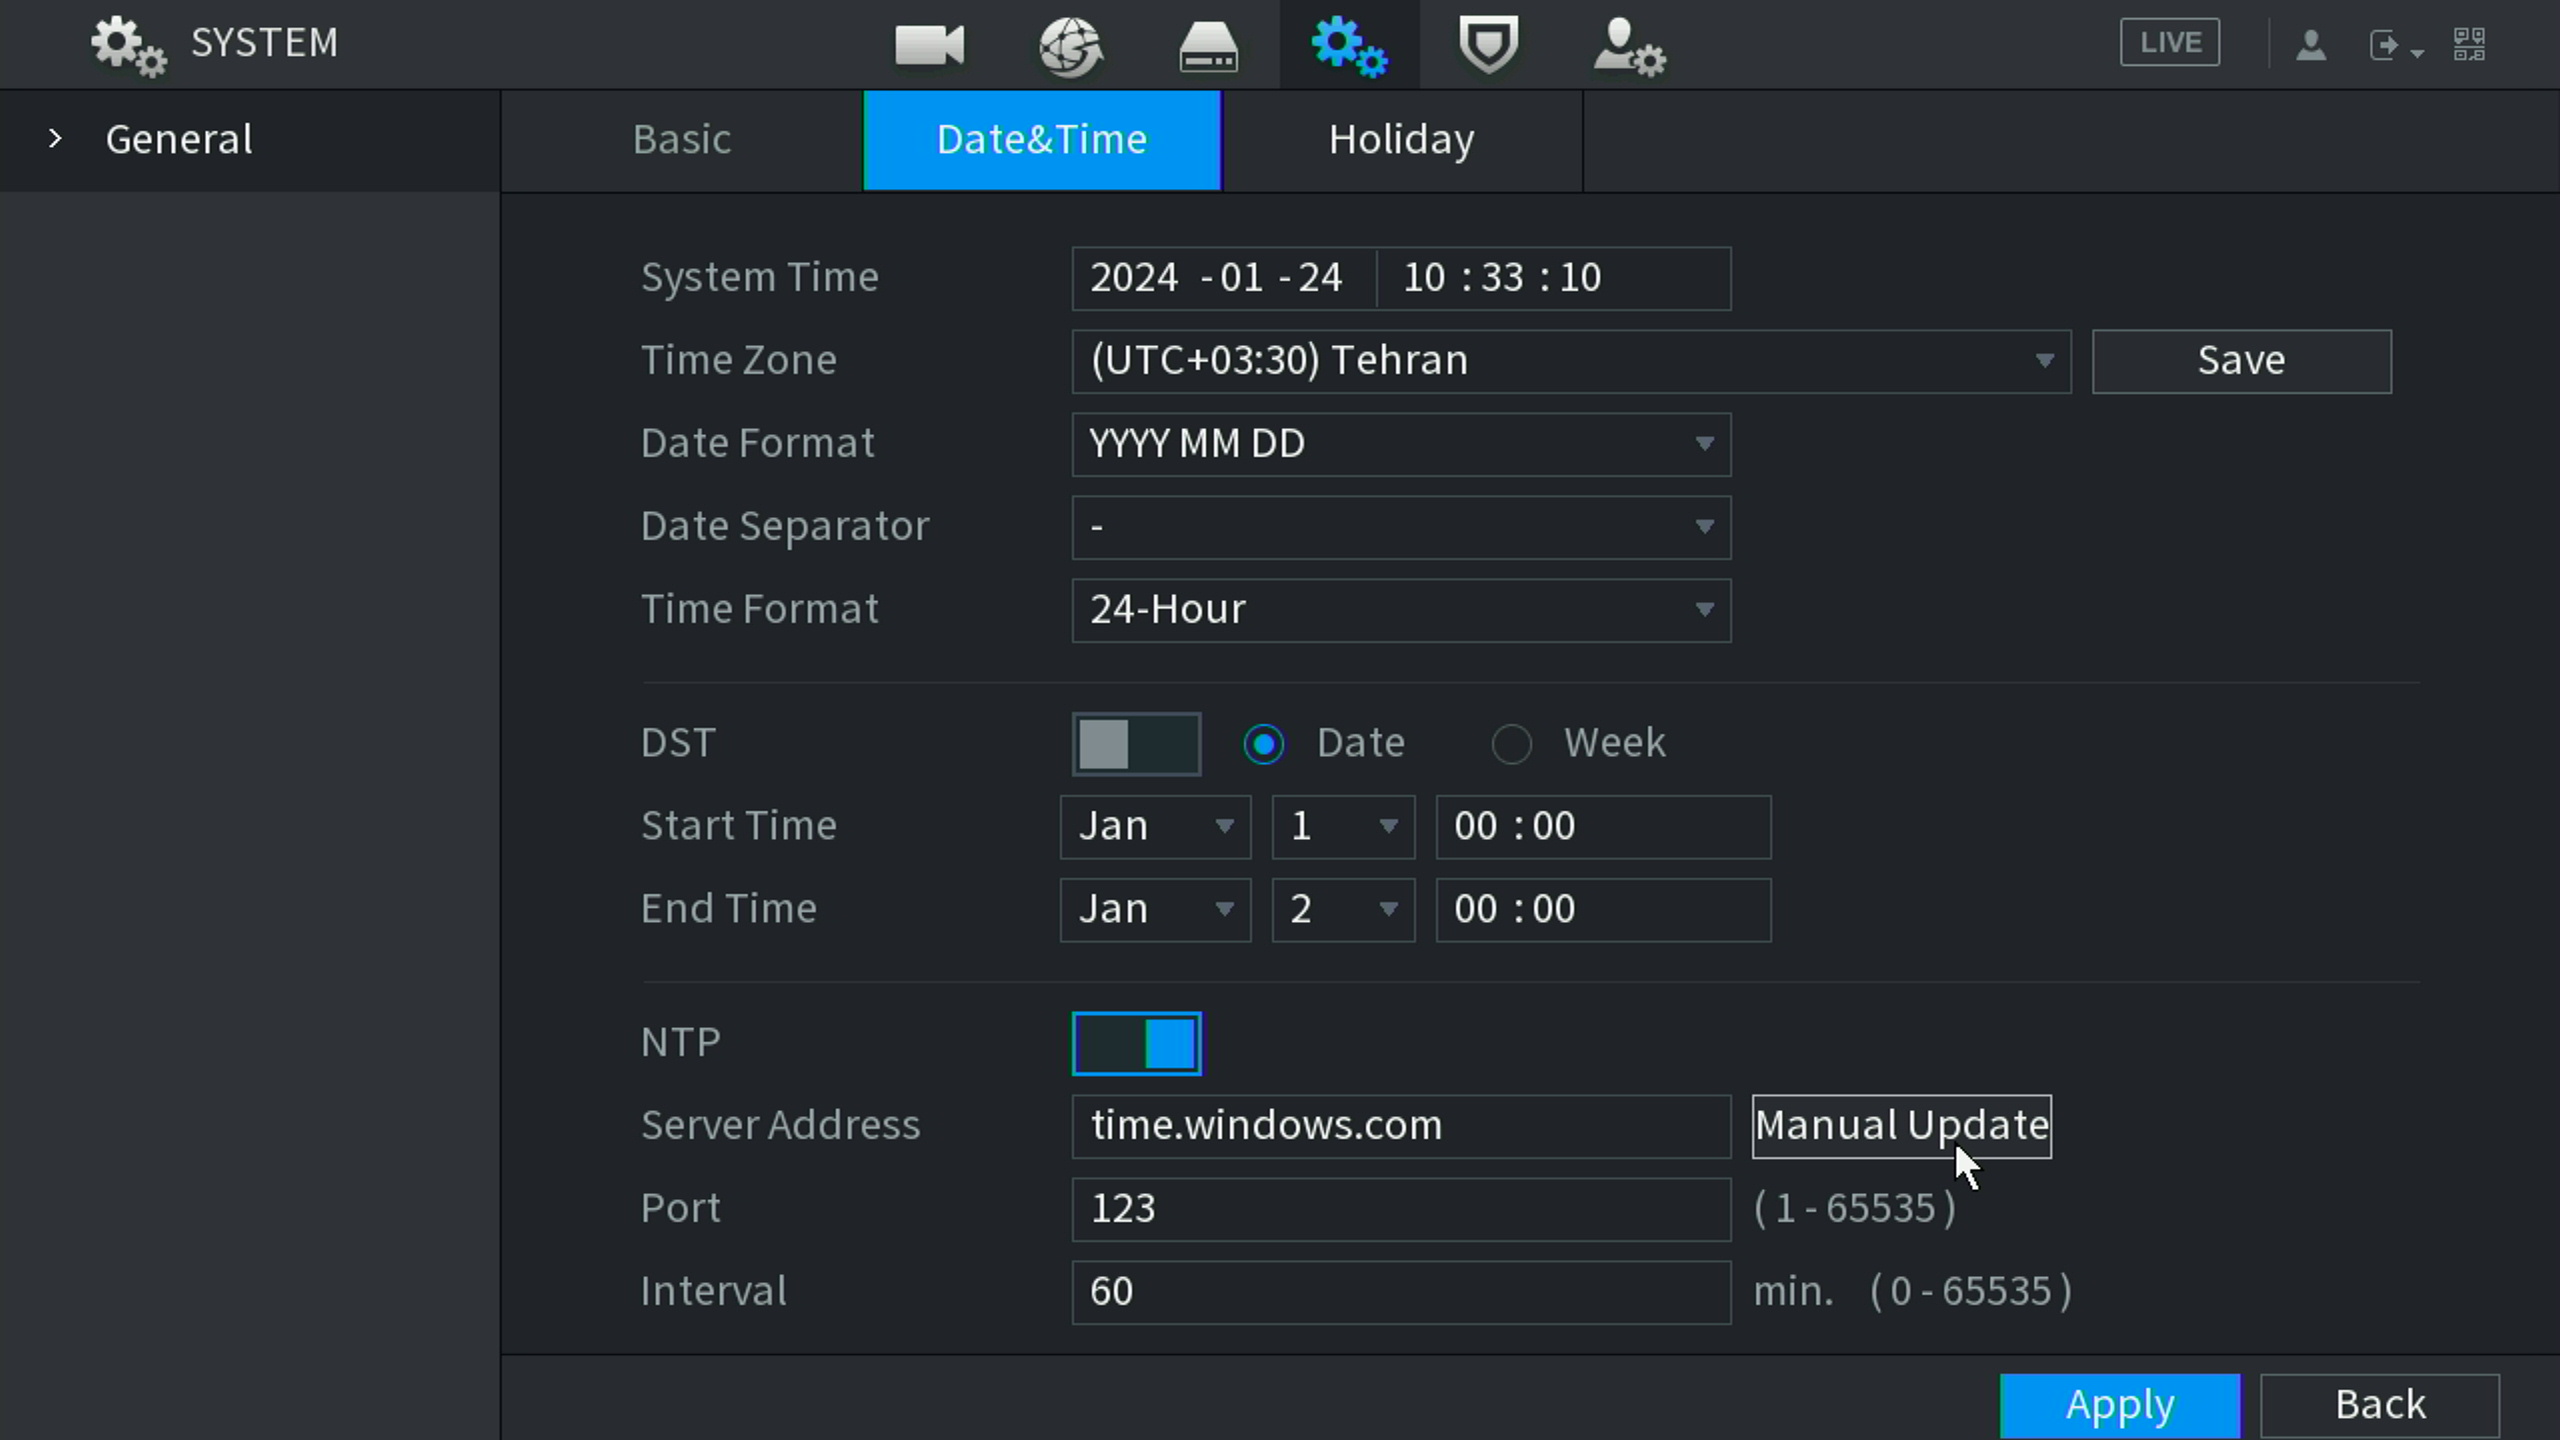Open the Time Zone dropdown
This screenshot has width=2560, height=1440.
click(x=1570, y=361)
